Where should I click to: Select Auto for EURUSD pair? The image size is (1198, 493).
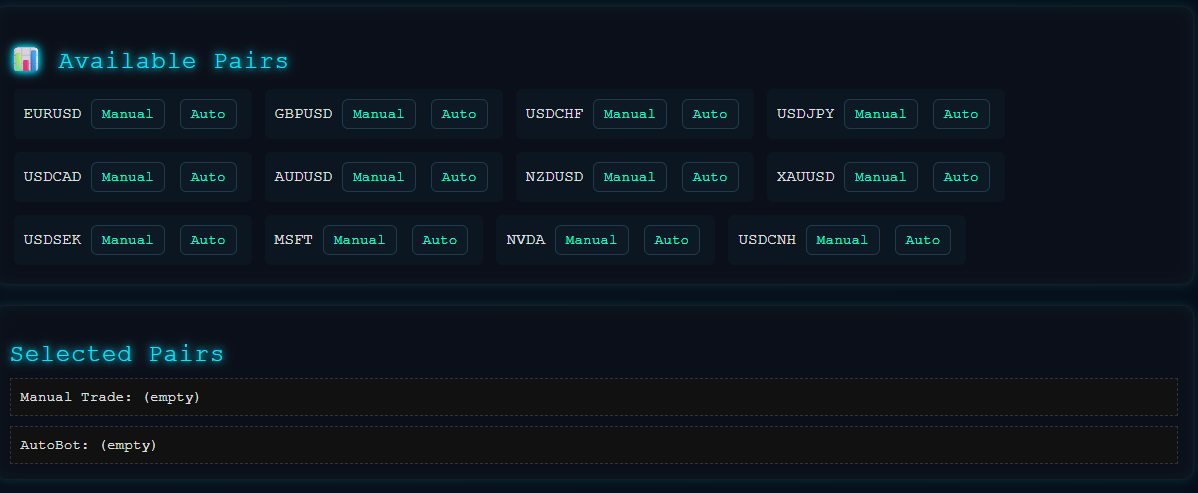[208, 114]
